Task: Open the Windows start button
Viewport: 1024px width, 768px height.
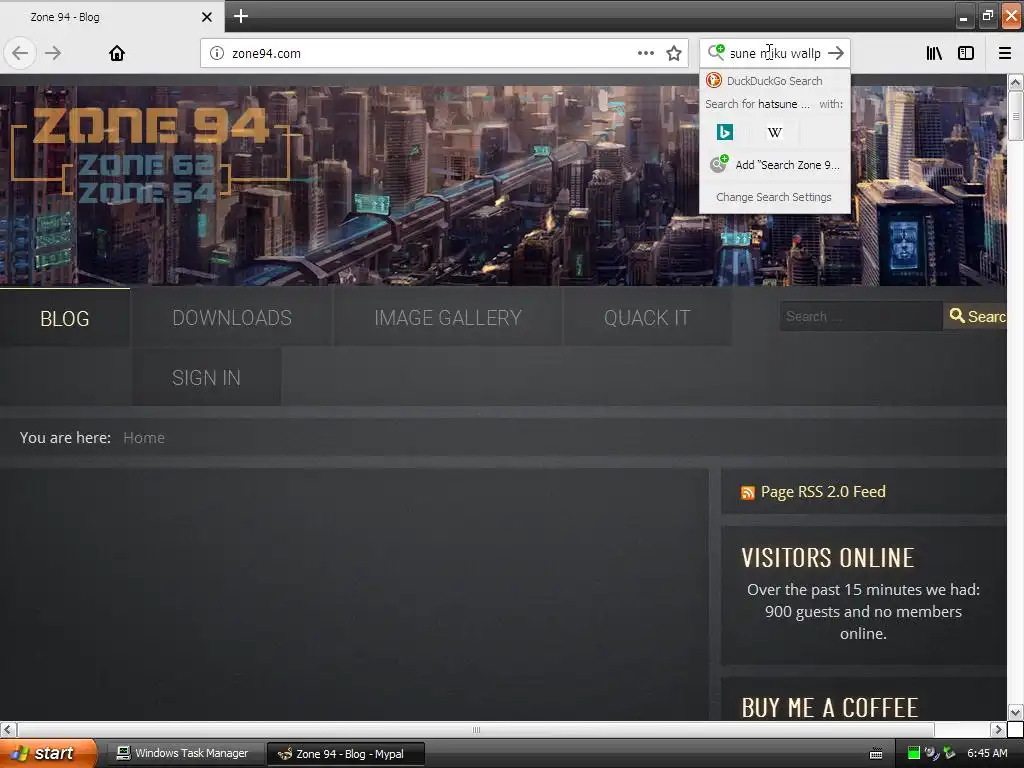Action: 47,753
